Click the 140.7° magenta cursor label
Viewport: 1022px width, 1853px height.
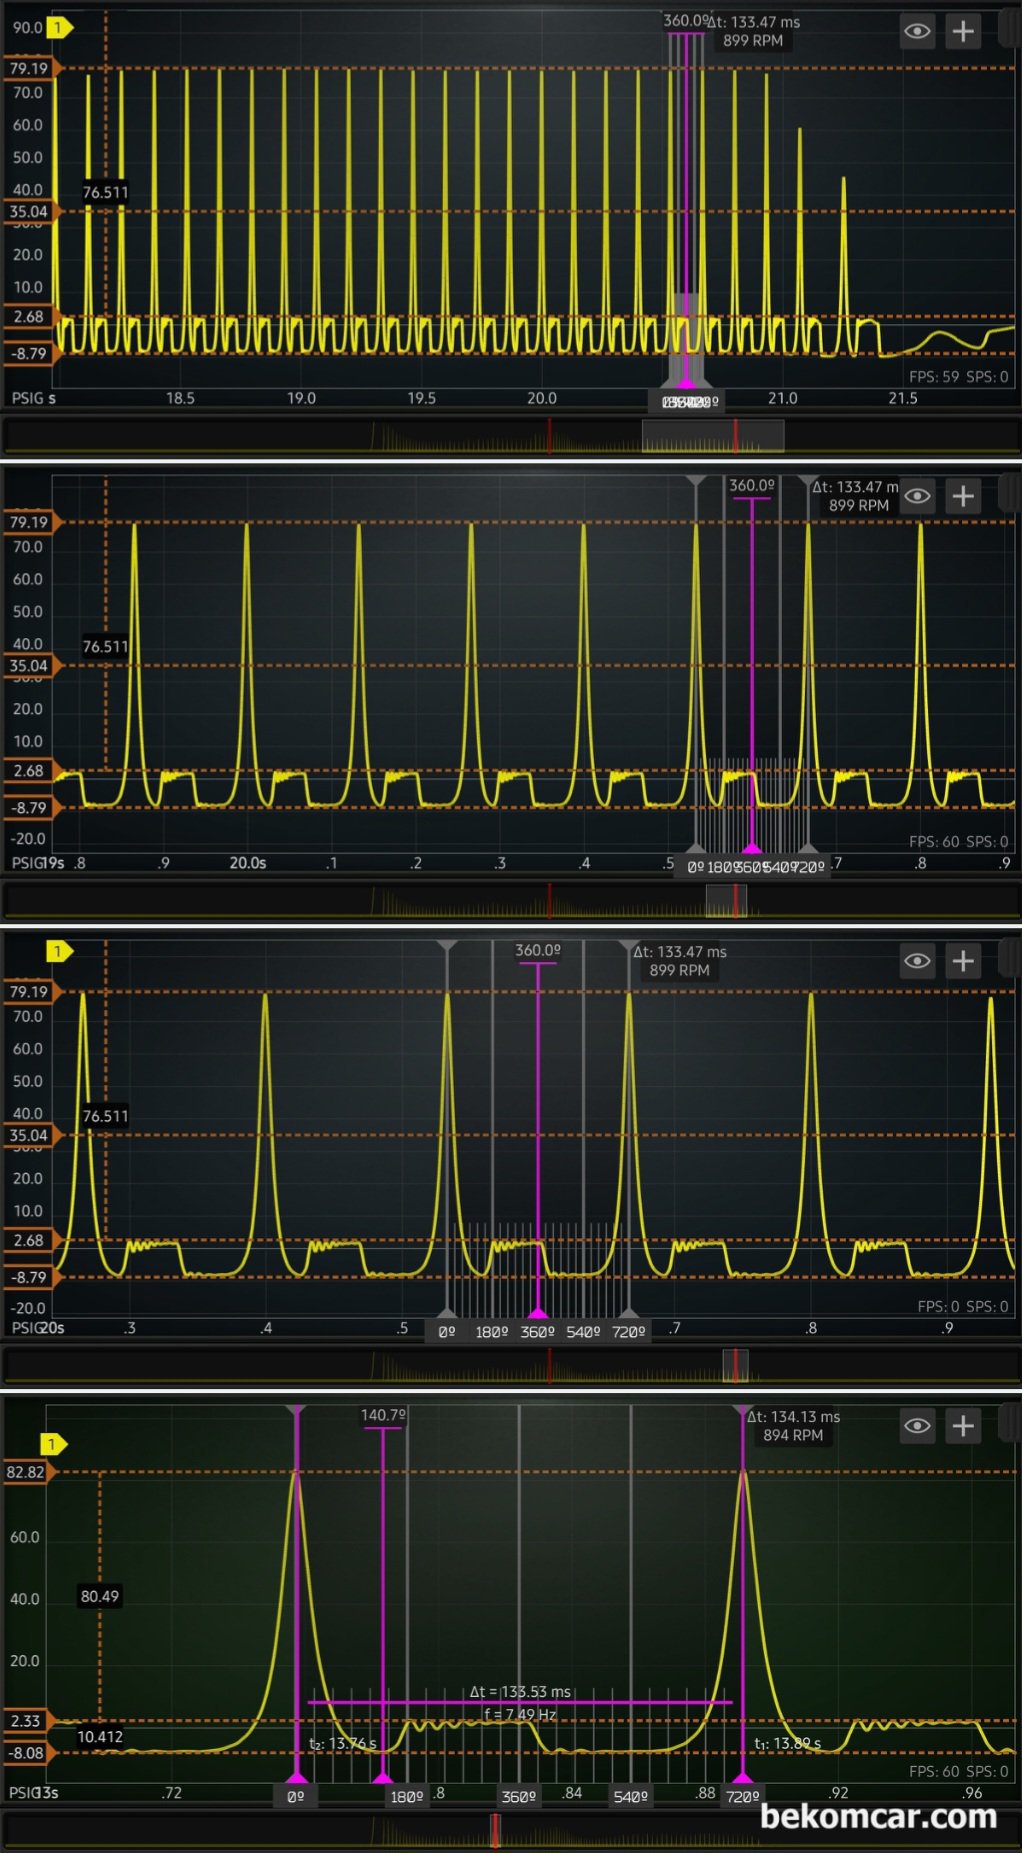click(383, 1415)
